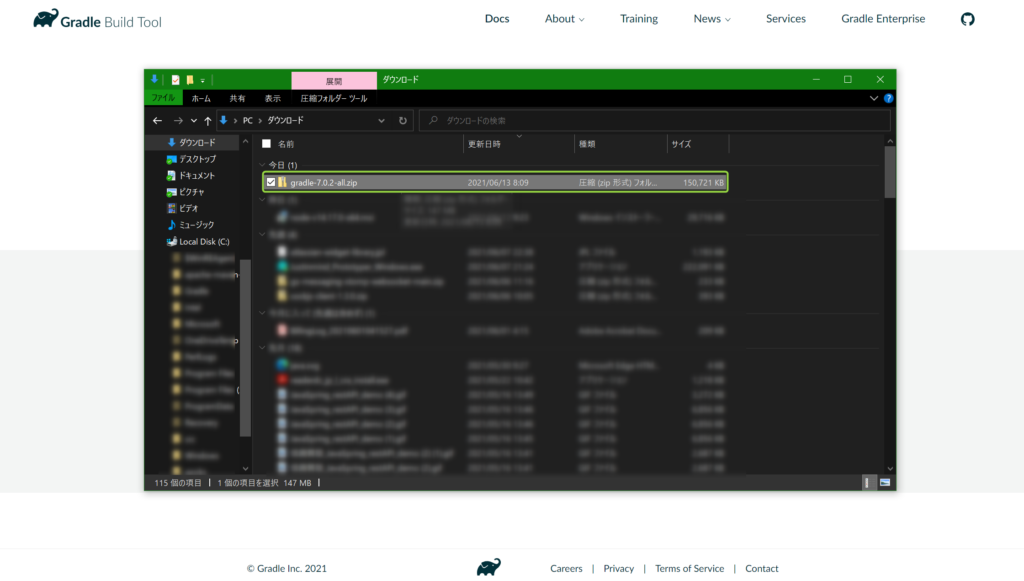Go up one folder level arrow
This screenshot has width=1024, height=581.
coord(208,121)
